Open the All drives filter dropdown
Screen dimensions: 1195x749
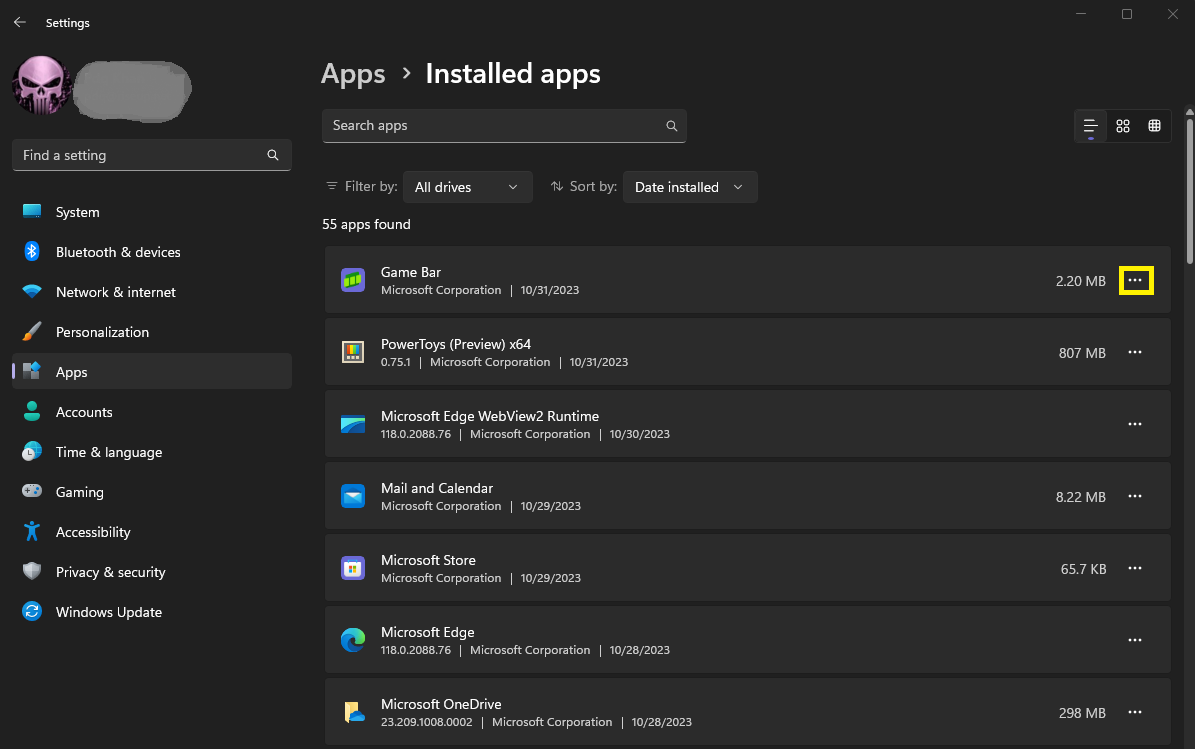467,187
